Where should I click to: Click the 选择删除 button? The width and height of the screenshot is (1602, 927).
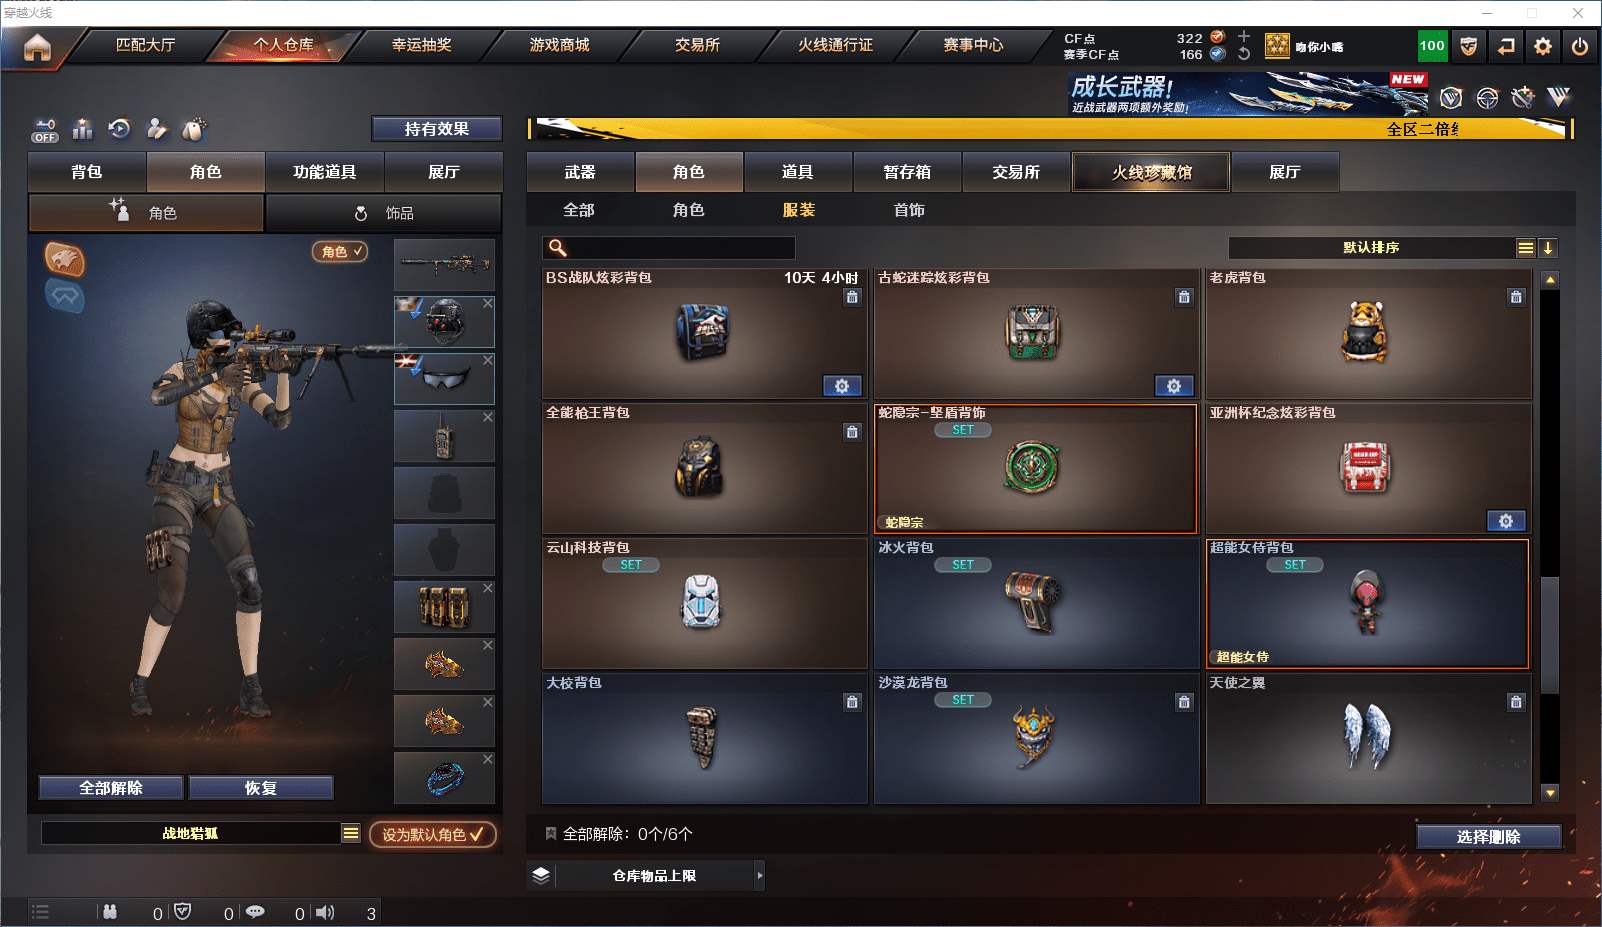pyautogui.click(x=1488, y=837)
